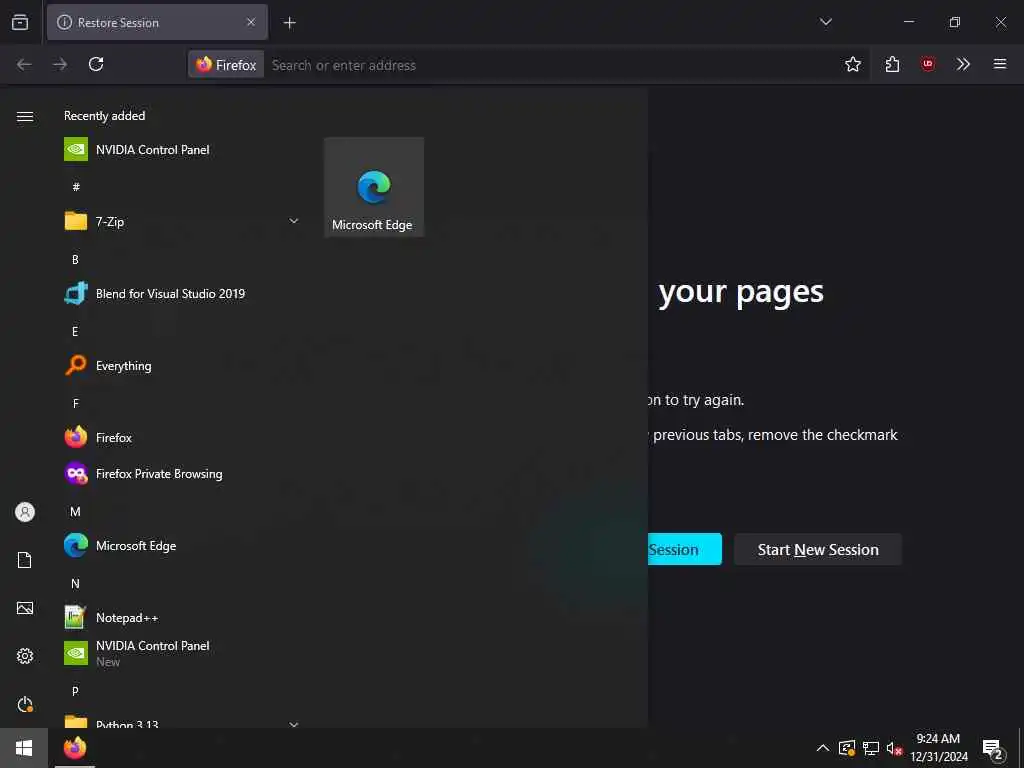Open a new tab with plus button
This screenshot has height=768, width=1024.
289,23
